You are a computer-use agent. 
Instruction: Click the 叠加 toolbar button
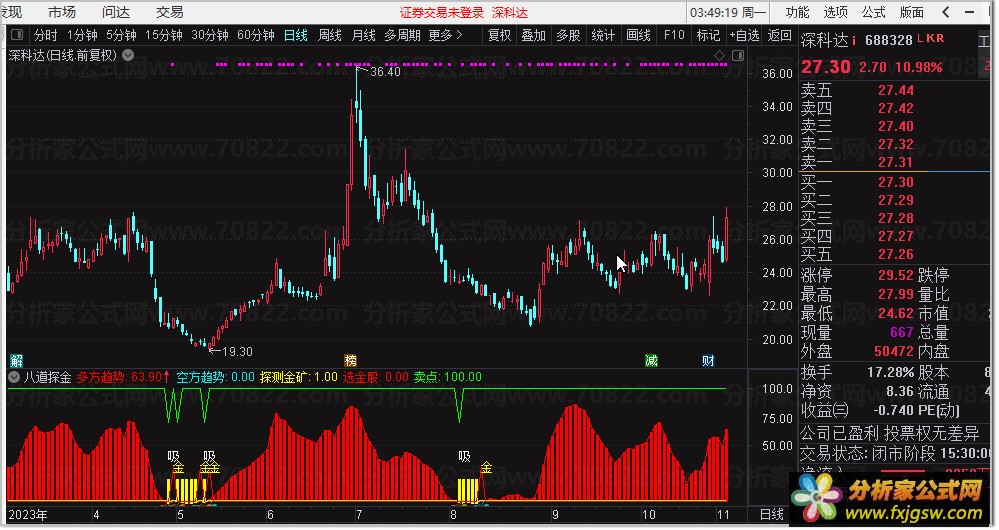click(x=533, y=35)
